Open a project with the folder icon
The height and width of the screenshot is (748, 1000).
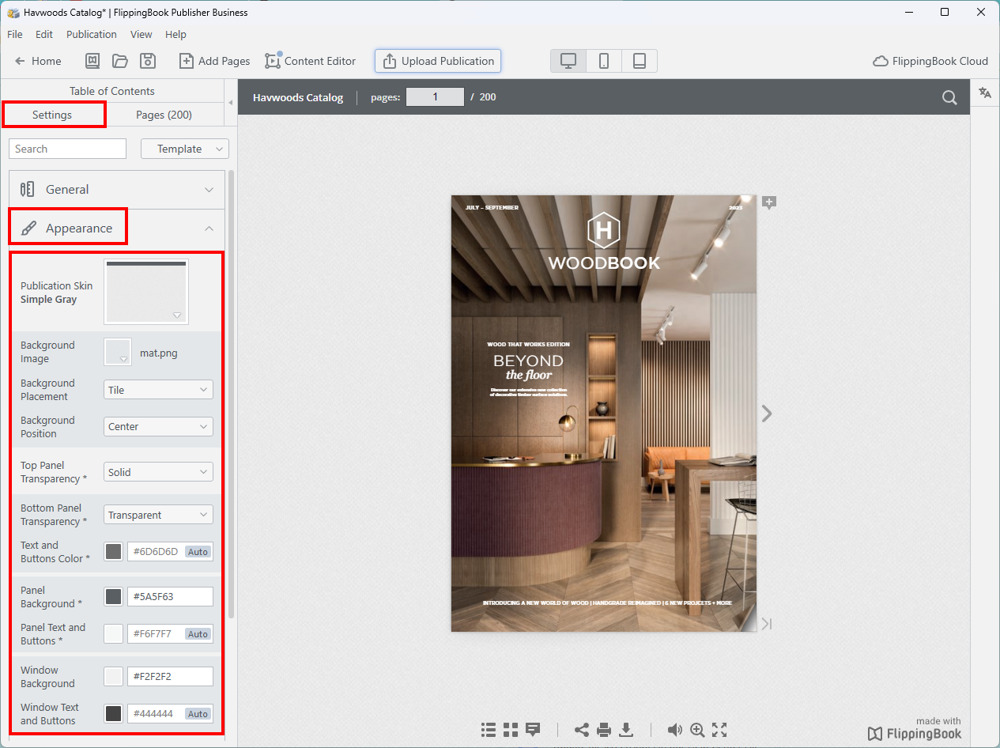tap(120, 61)
